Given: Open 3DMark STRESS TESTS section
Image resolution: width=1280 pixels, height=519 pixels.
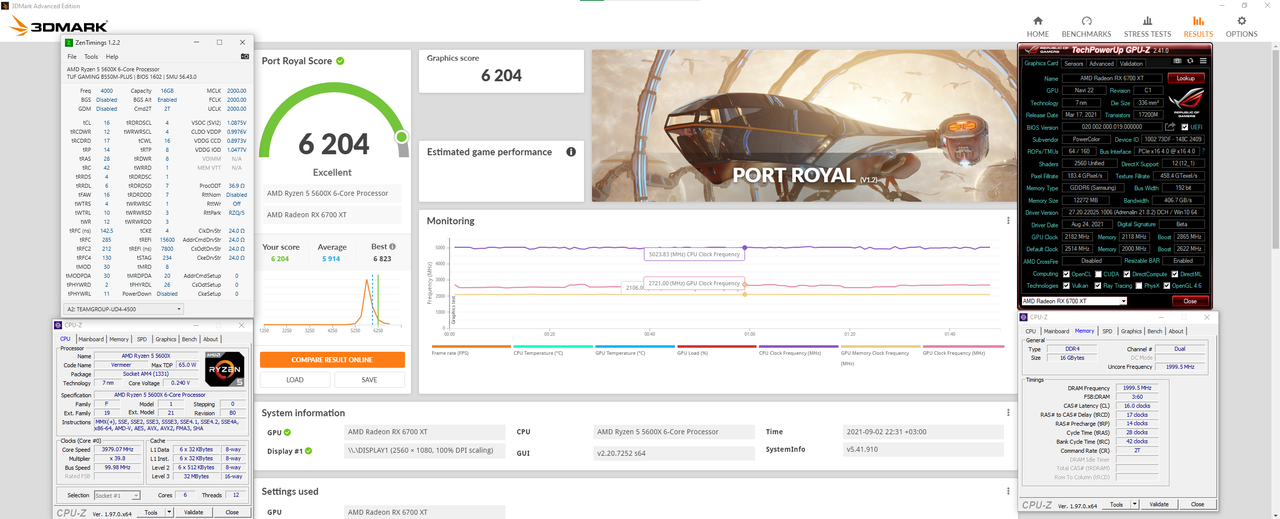Looking at the screenshot, I should click(x=1147, y=26).
